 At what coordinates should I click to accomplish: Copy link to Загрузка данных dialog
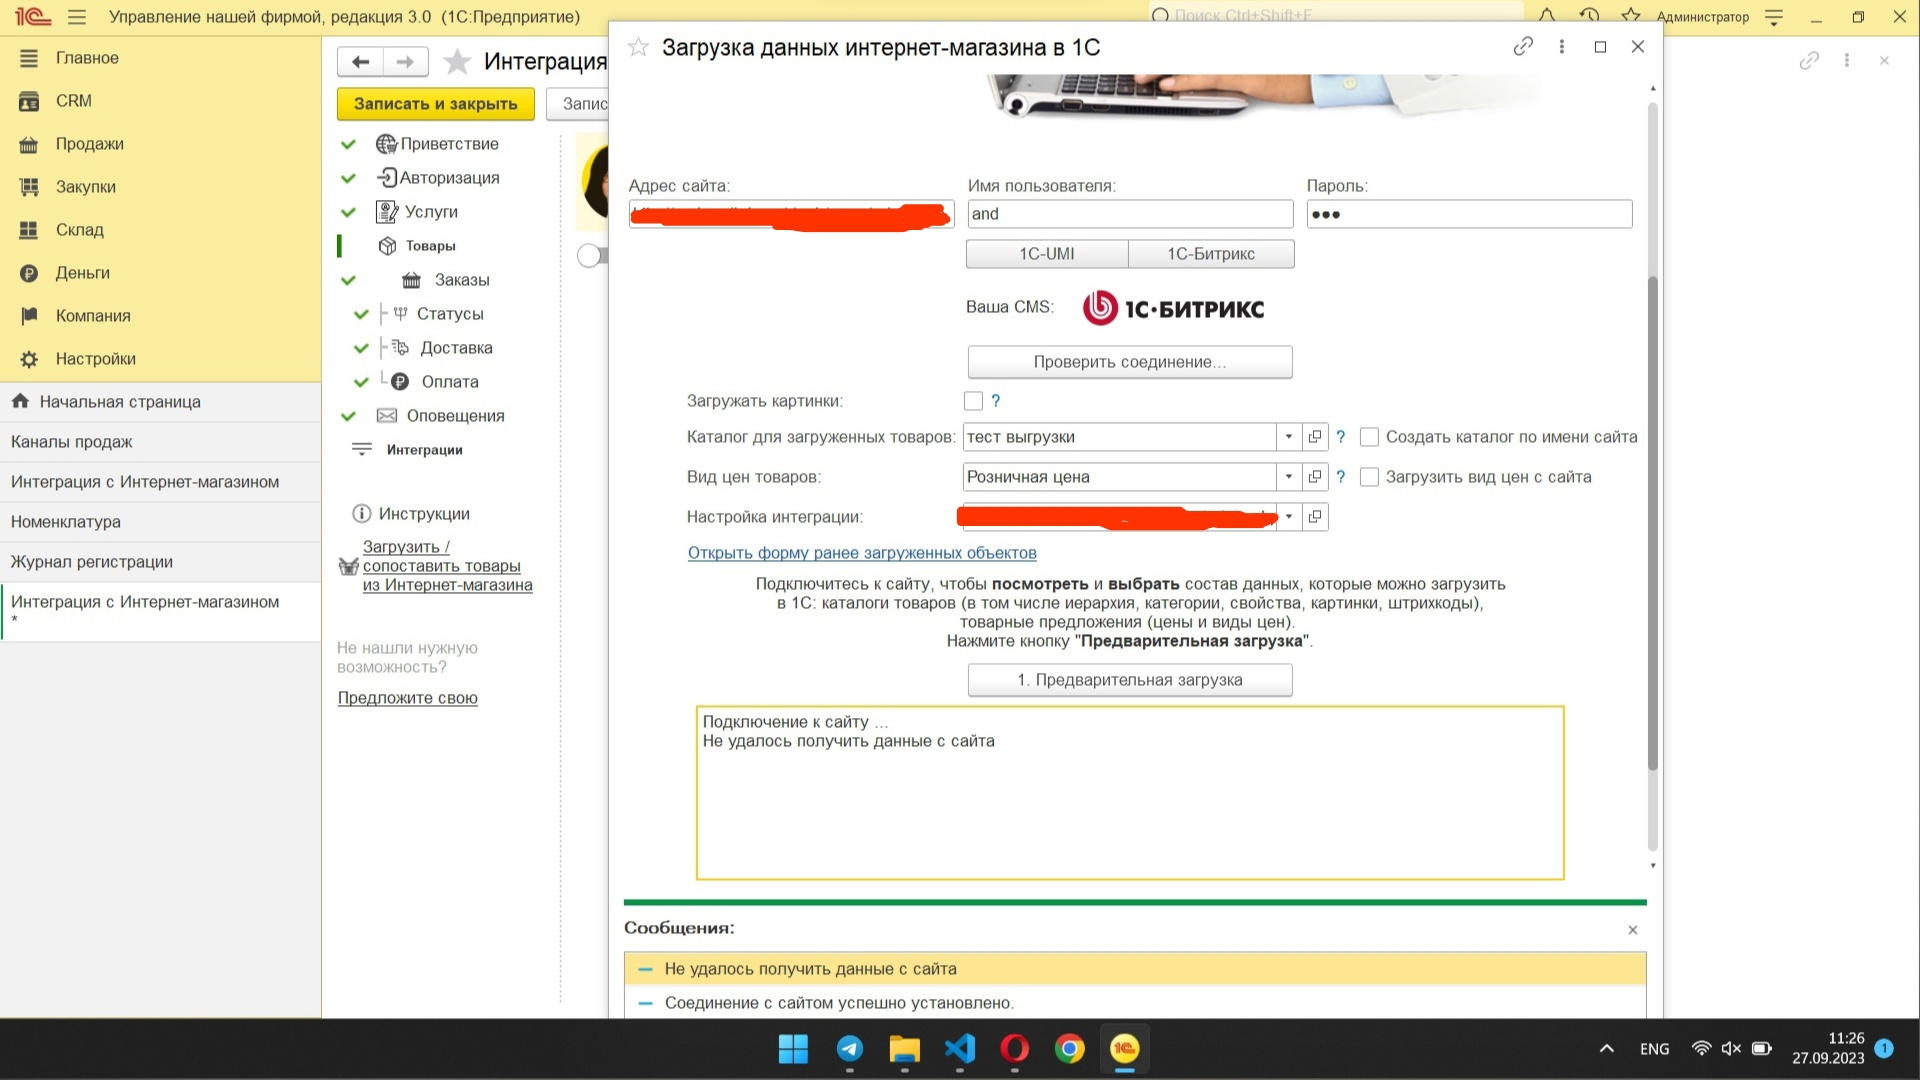point(1523,46)
